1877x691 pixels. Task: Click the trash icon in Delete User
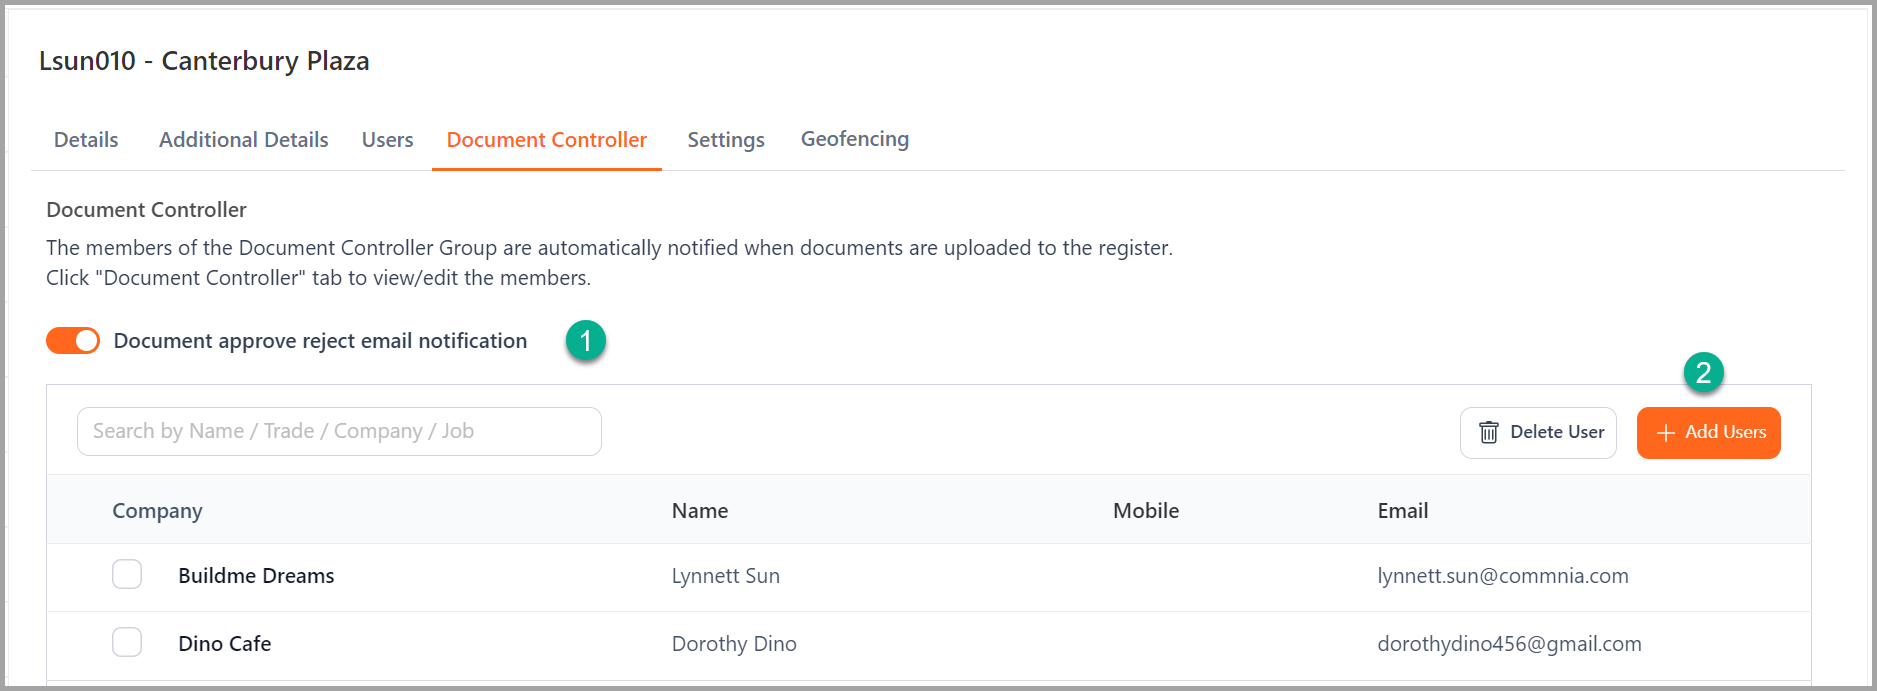[x=1489, y=432]
